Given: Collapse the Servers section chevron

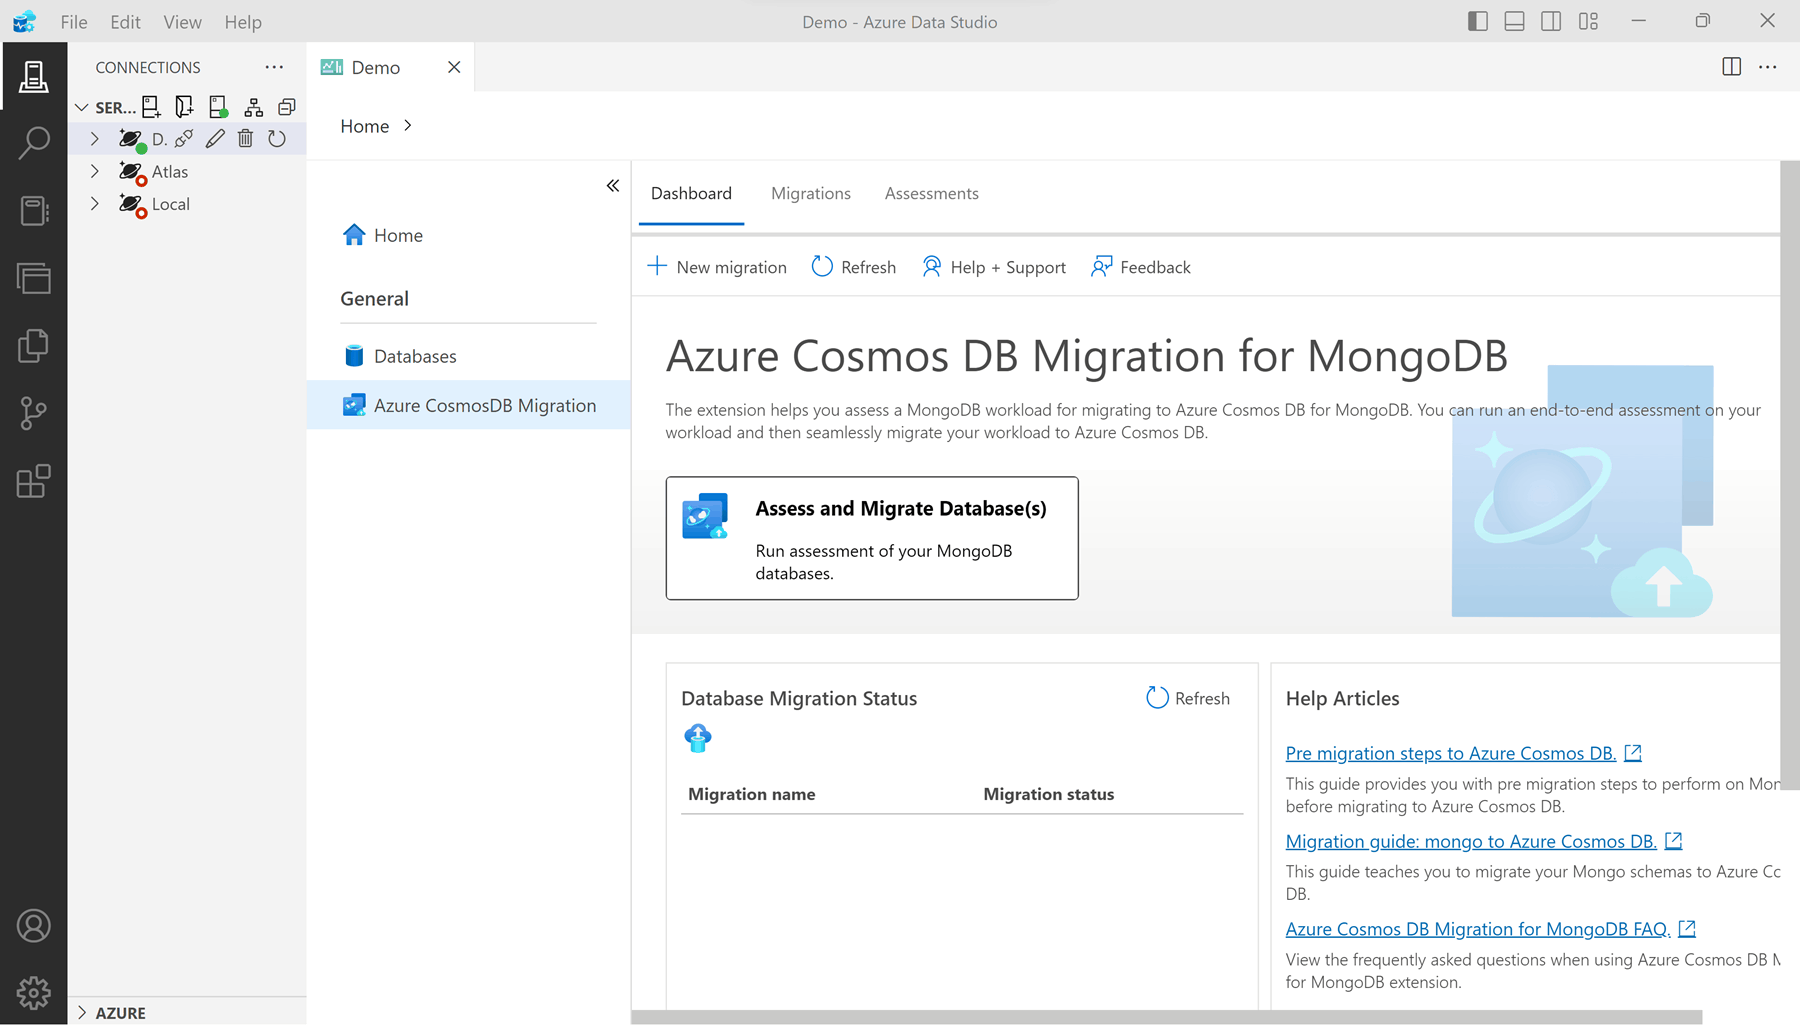Looking at the screenshot, I should click(82, 107).
